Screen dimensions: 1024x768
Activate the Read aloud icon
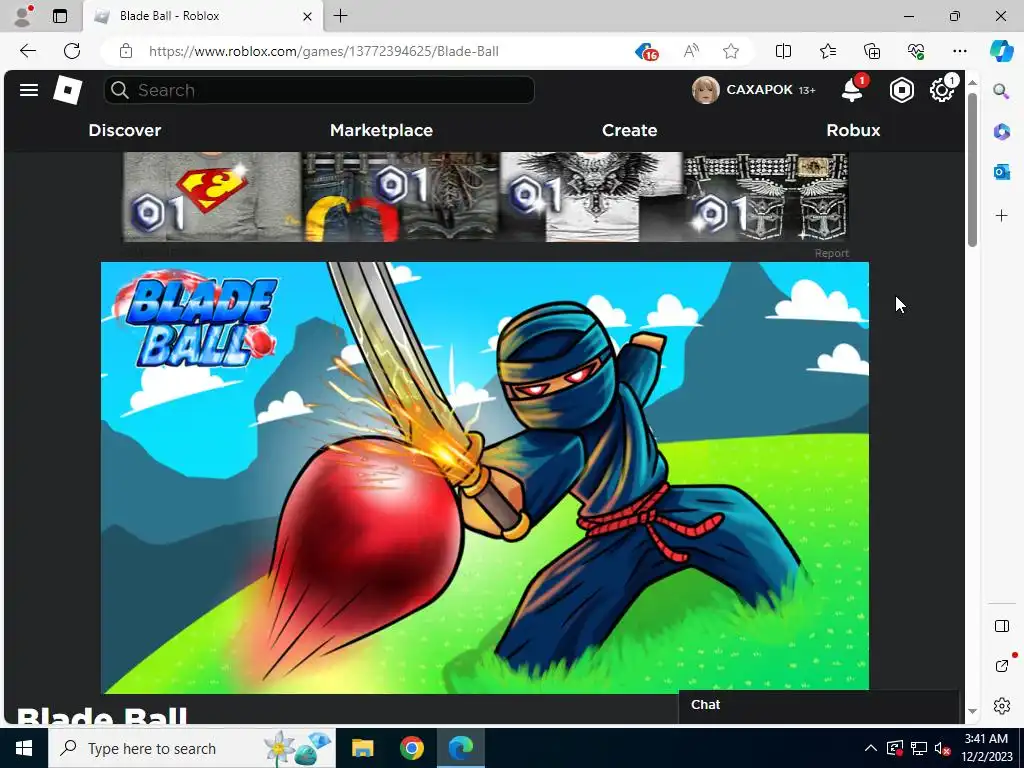point(691,51)
